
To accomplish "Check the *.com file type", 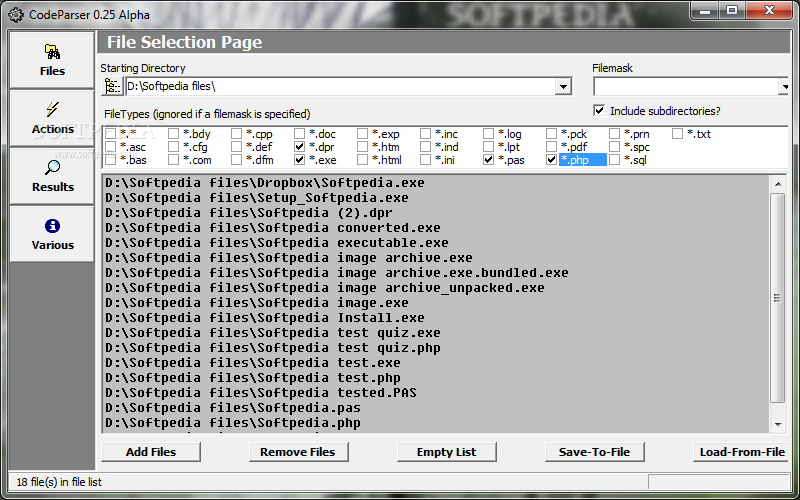I will [173, 160].
